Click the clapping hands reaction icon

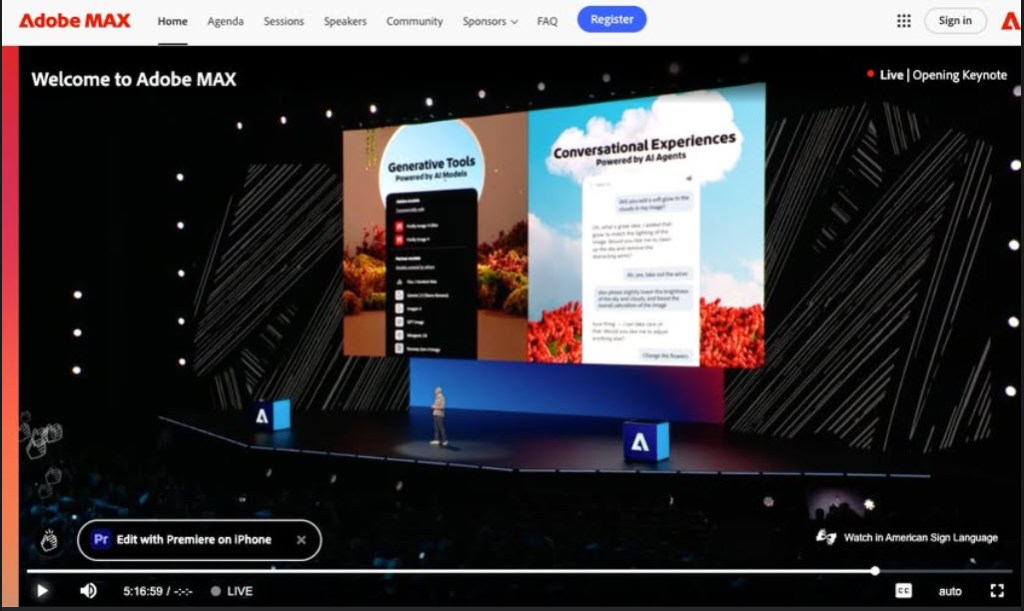tap(49, 540)
